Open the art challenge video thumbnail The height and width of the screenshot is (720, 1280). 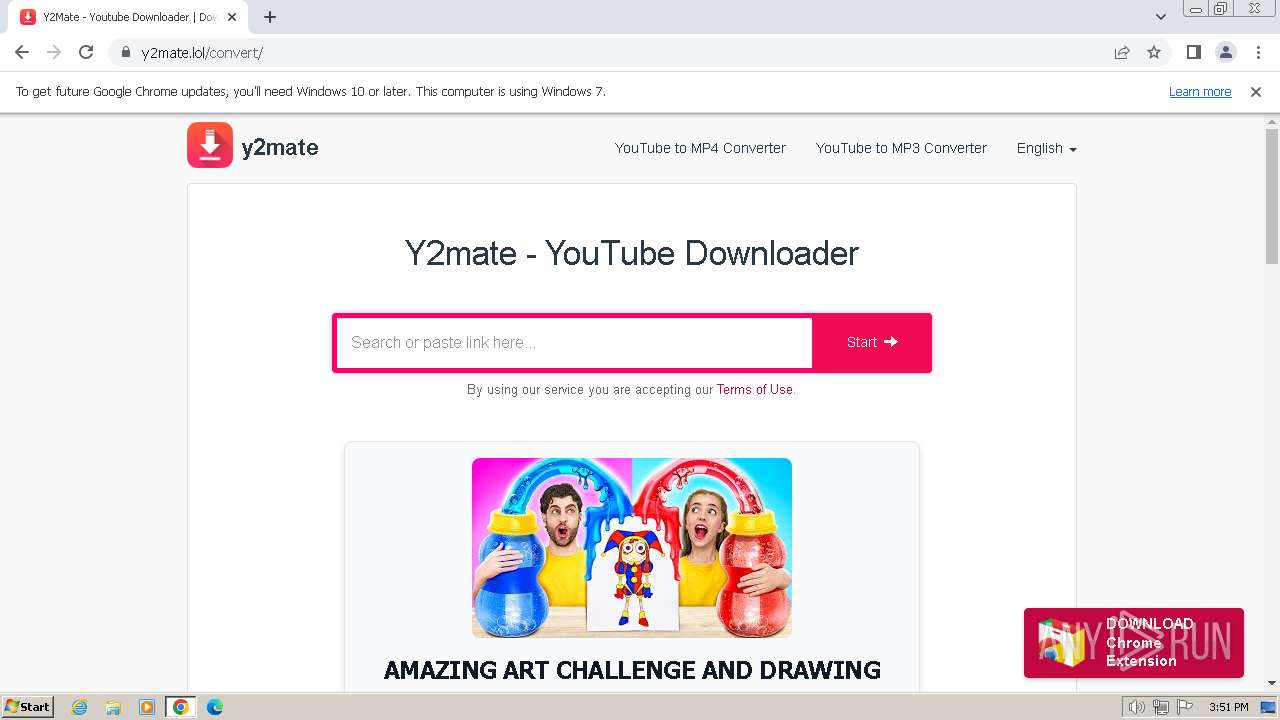pyautogui.click(x=632, y=547)
